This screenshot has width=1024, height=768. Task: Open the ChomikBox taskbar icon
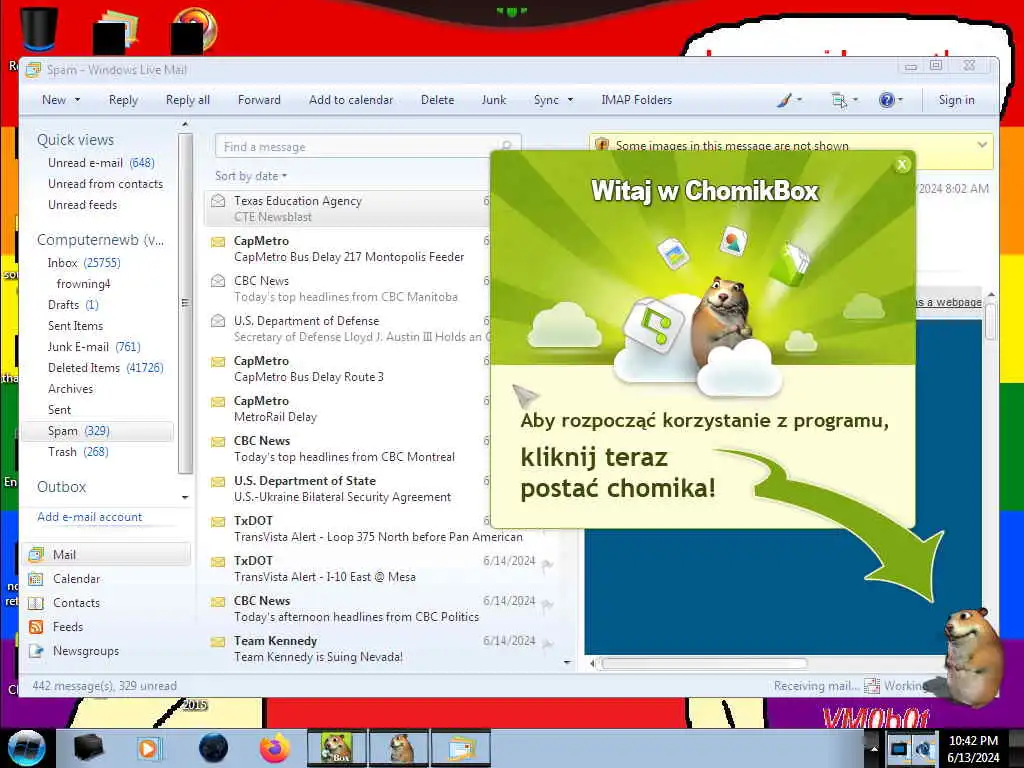pyautogui.click(x=337, y=748)
